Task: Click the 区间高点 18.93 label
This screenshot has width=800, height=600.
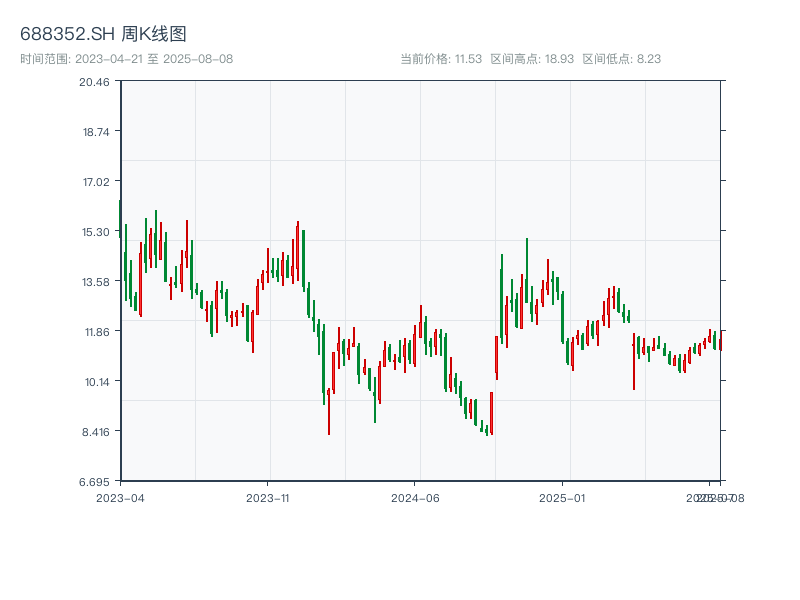Action: click(532, 59)
